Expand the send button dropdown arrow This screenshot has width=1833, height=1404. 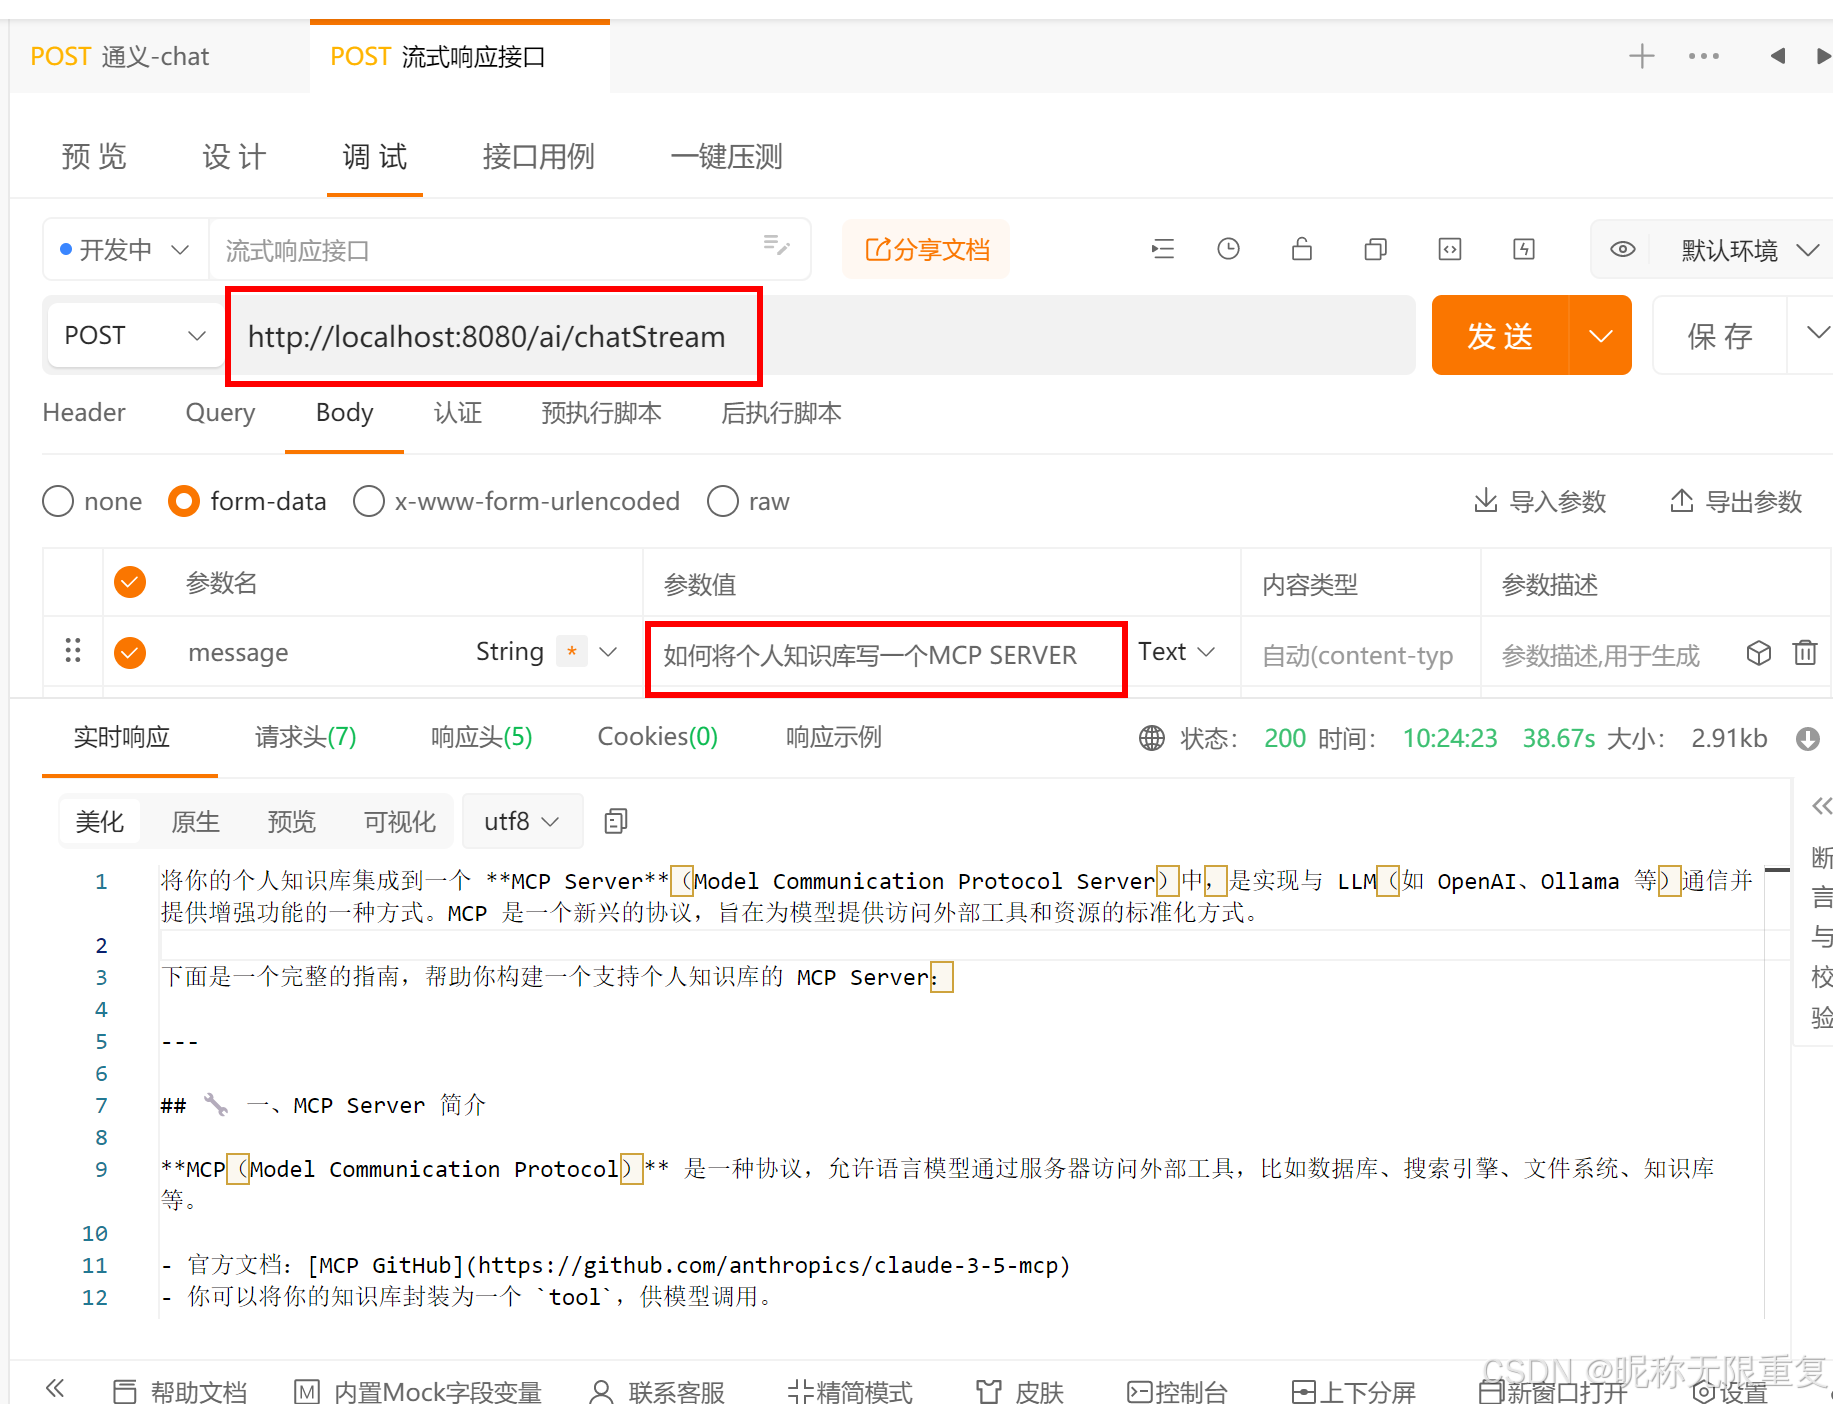[x=1600, y=335]
